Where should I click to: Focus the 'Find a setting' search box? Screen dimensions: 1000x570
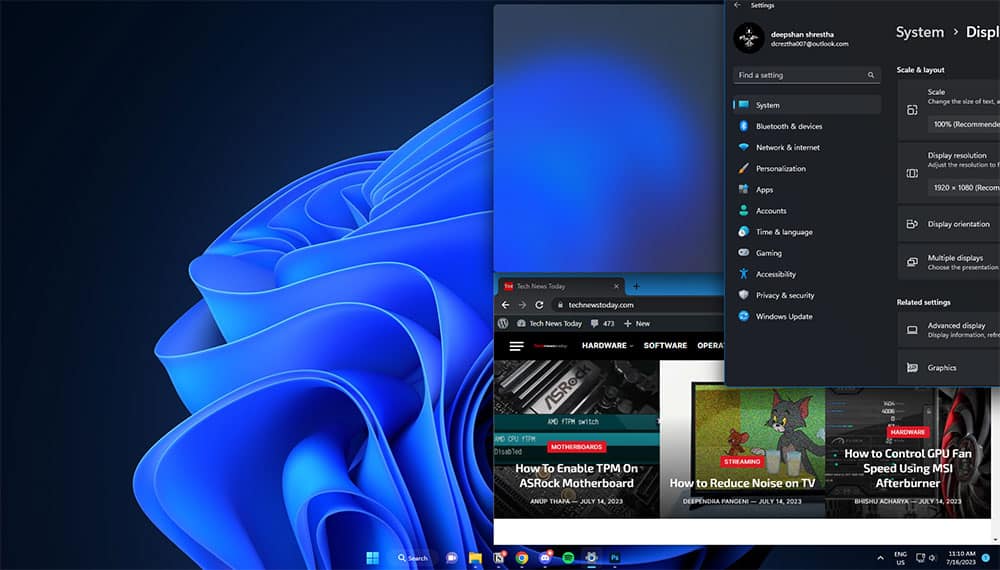806,75
